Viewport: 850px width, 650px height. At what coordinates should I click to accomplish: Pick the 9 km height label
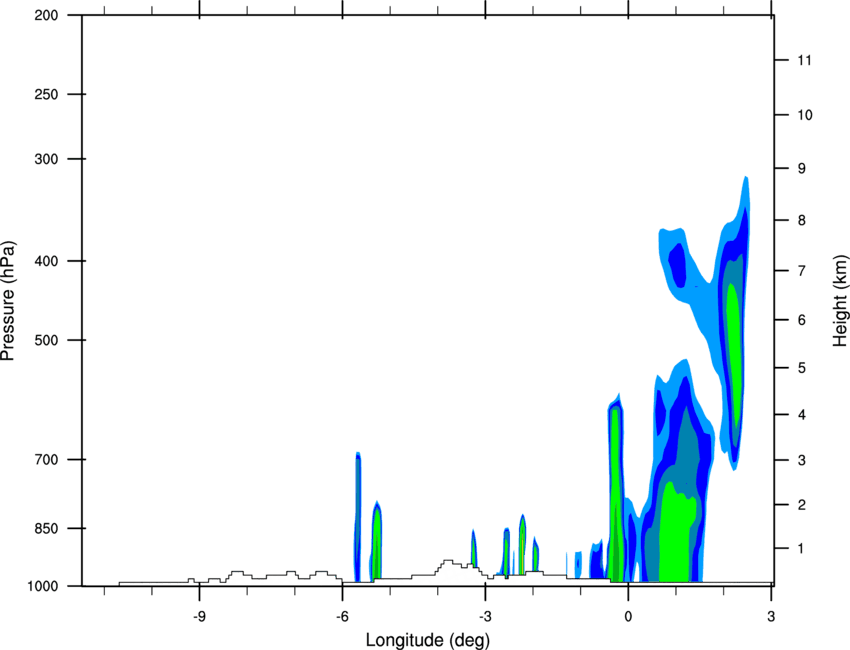pos(801,169)
